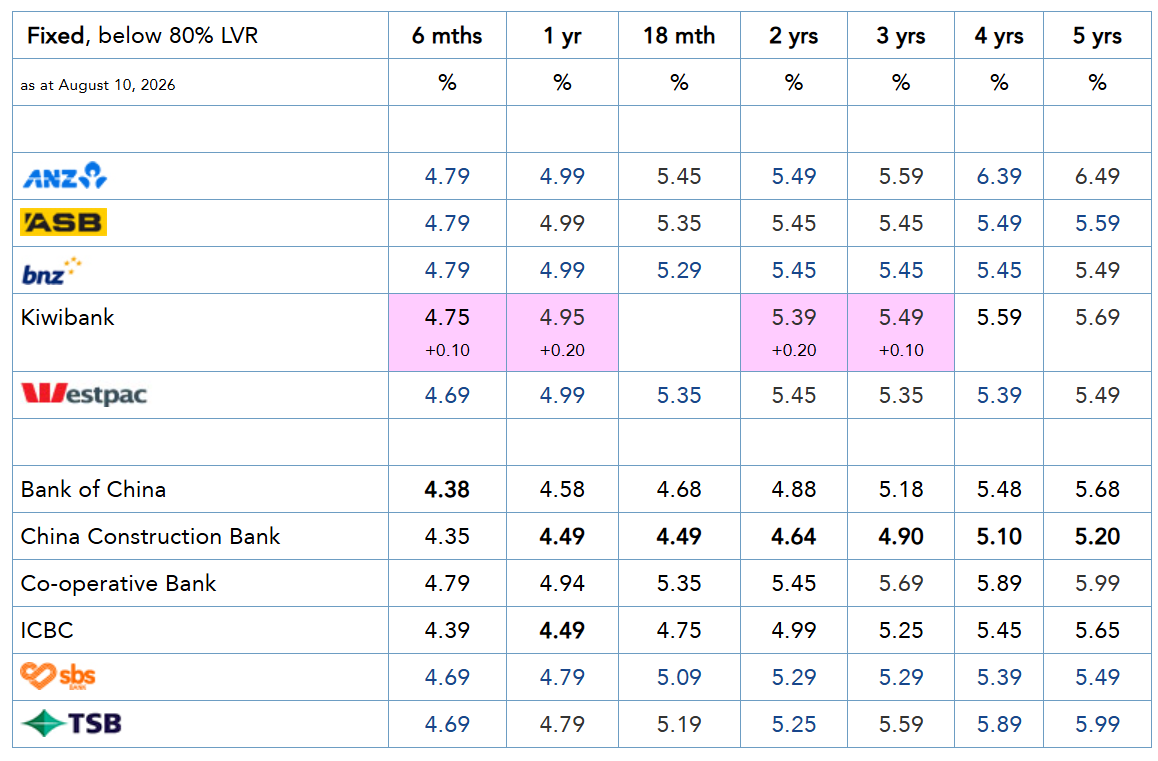
Task: Select Westpac 3 years rate 5.35
Action: (x=901, y=395)
